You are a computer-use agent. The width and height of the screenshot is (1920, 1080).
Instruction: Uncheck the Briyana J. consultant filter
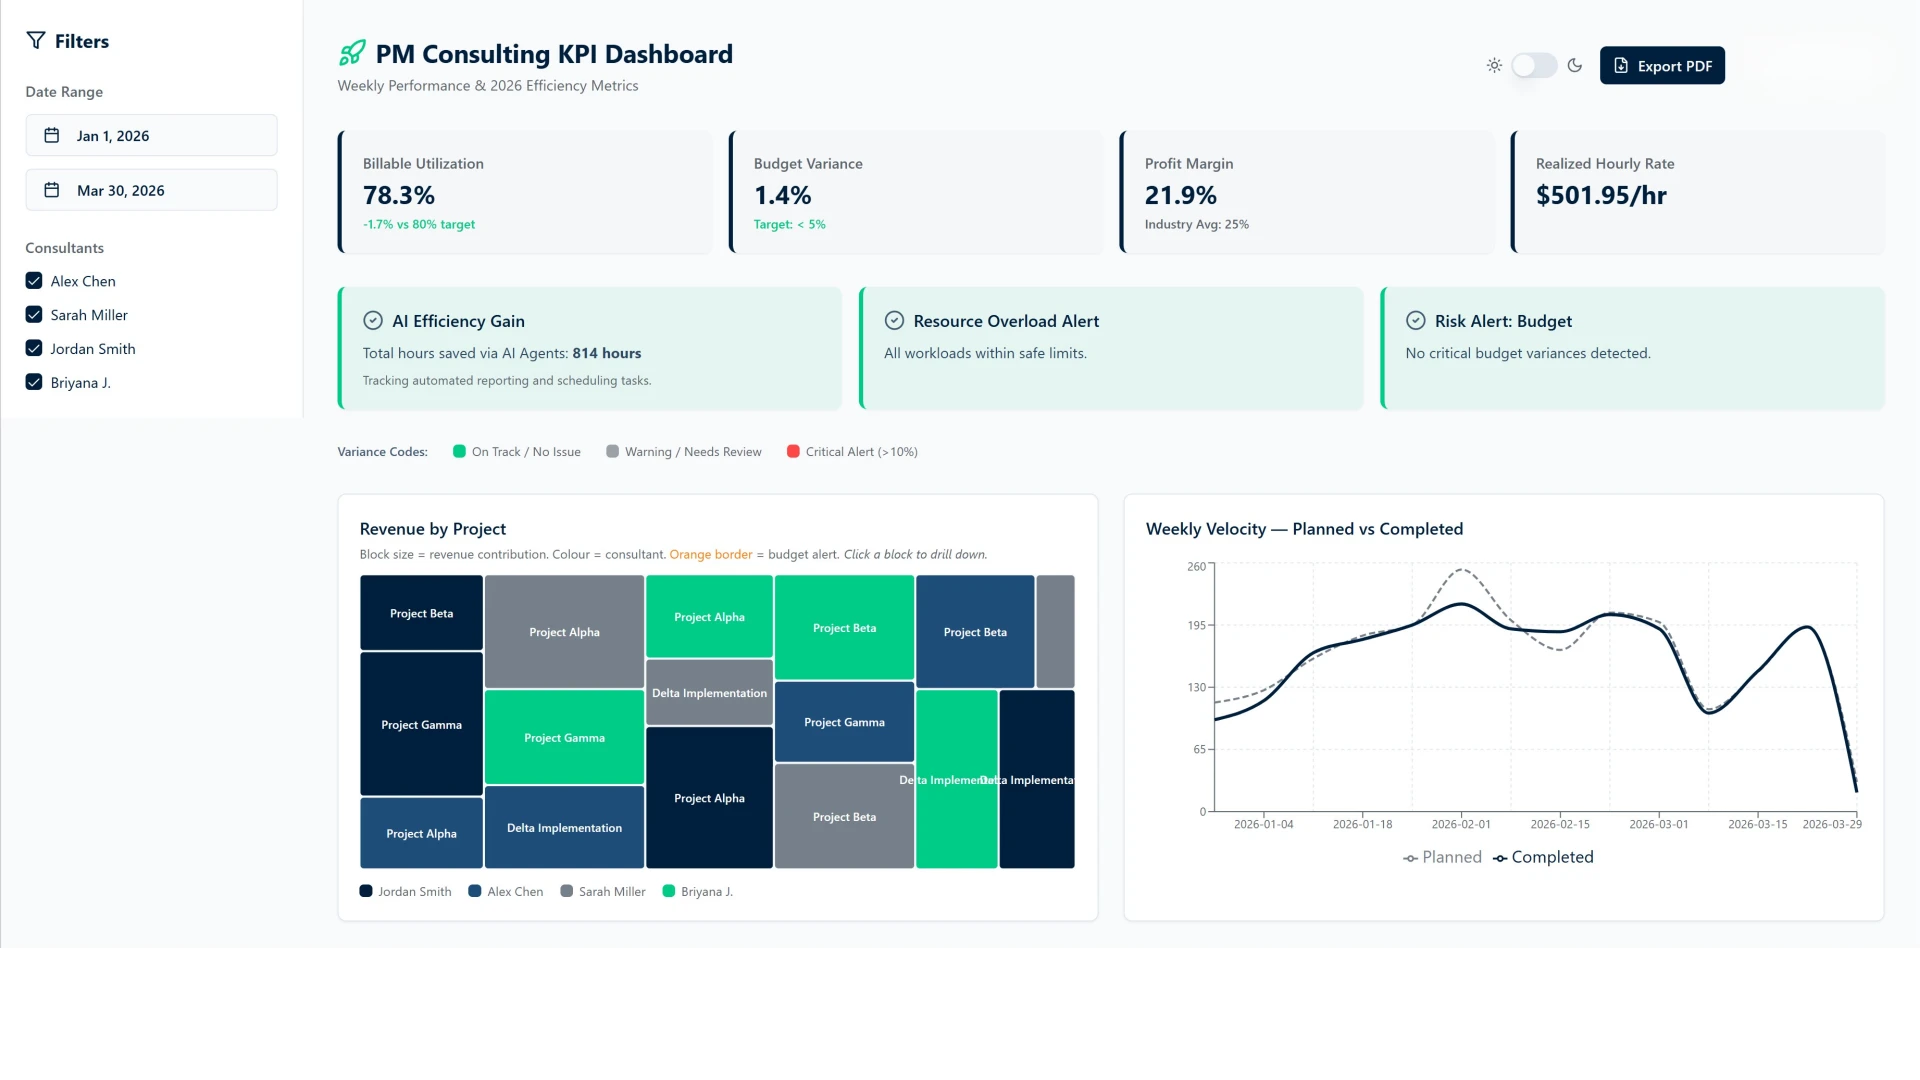click(x=34, y=383)
